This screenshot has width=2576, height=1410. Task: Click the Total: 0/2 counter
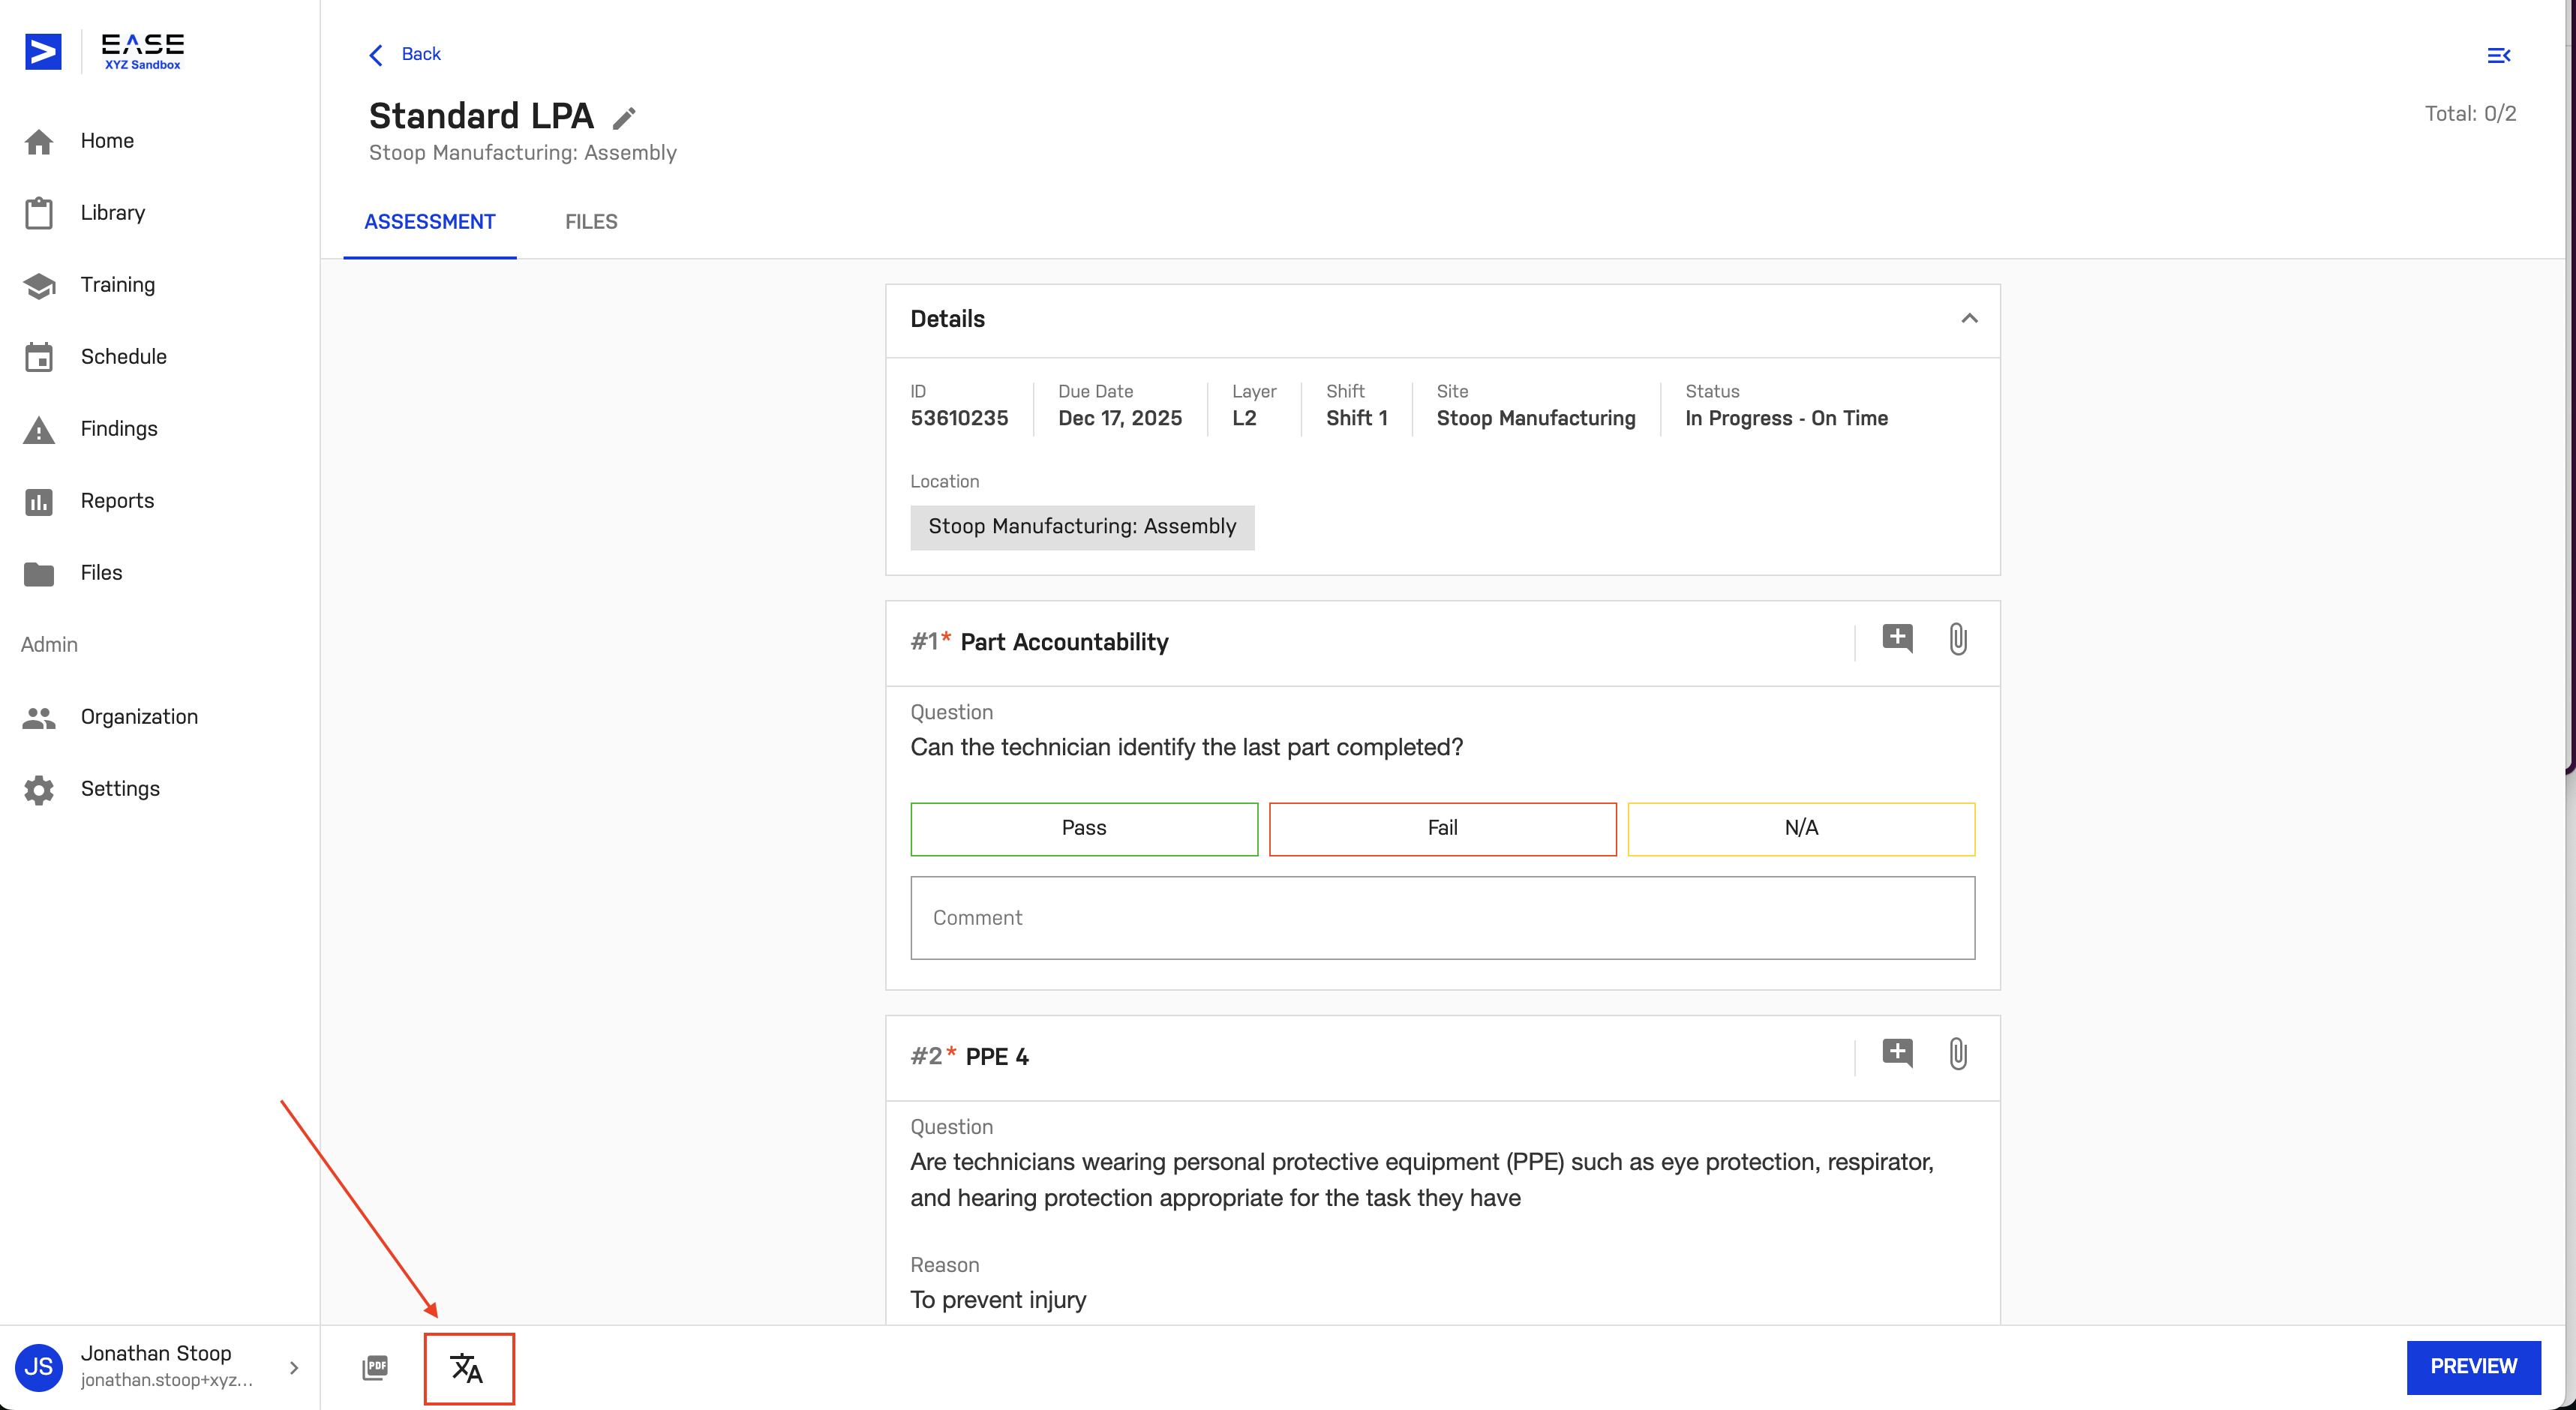pyautogui.click(x=2470, y=114)
